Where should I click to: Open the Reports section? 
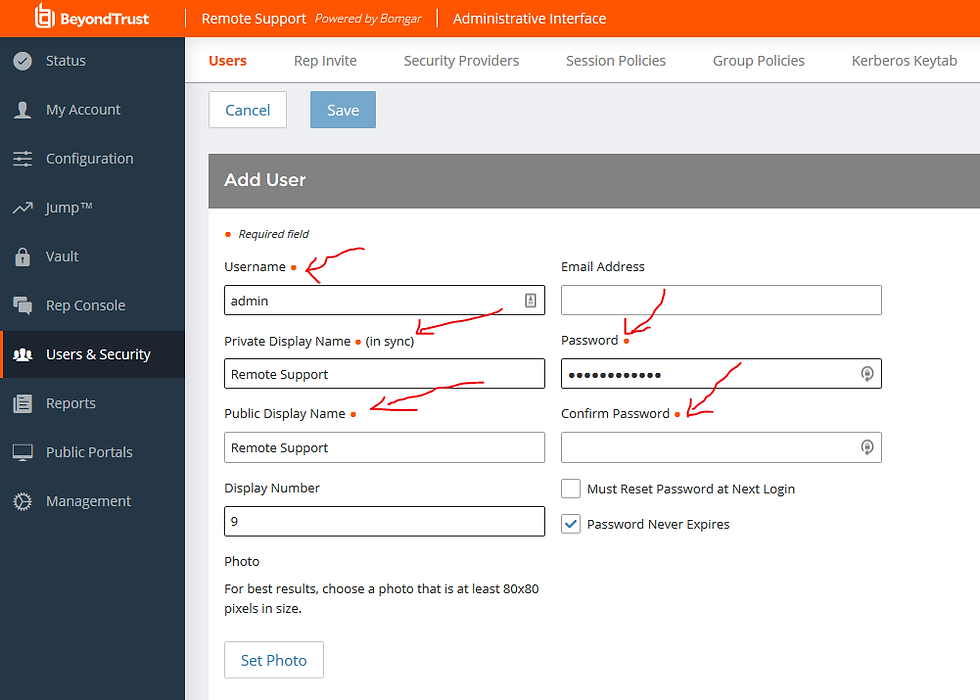[92, 403]
